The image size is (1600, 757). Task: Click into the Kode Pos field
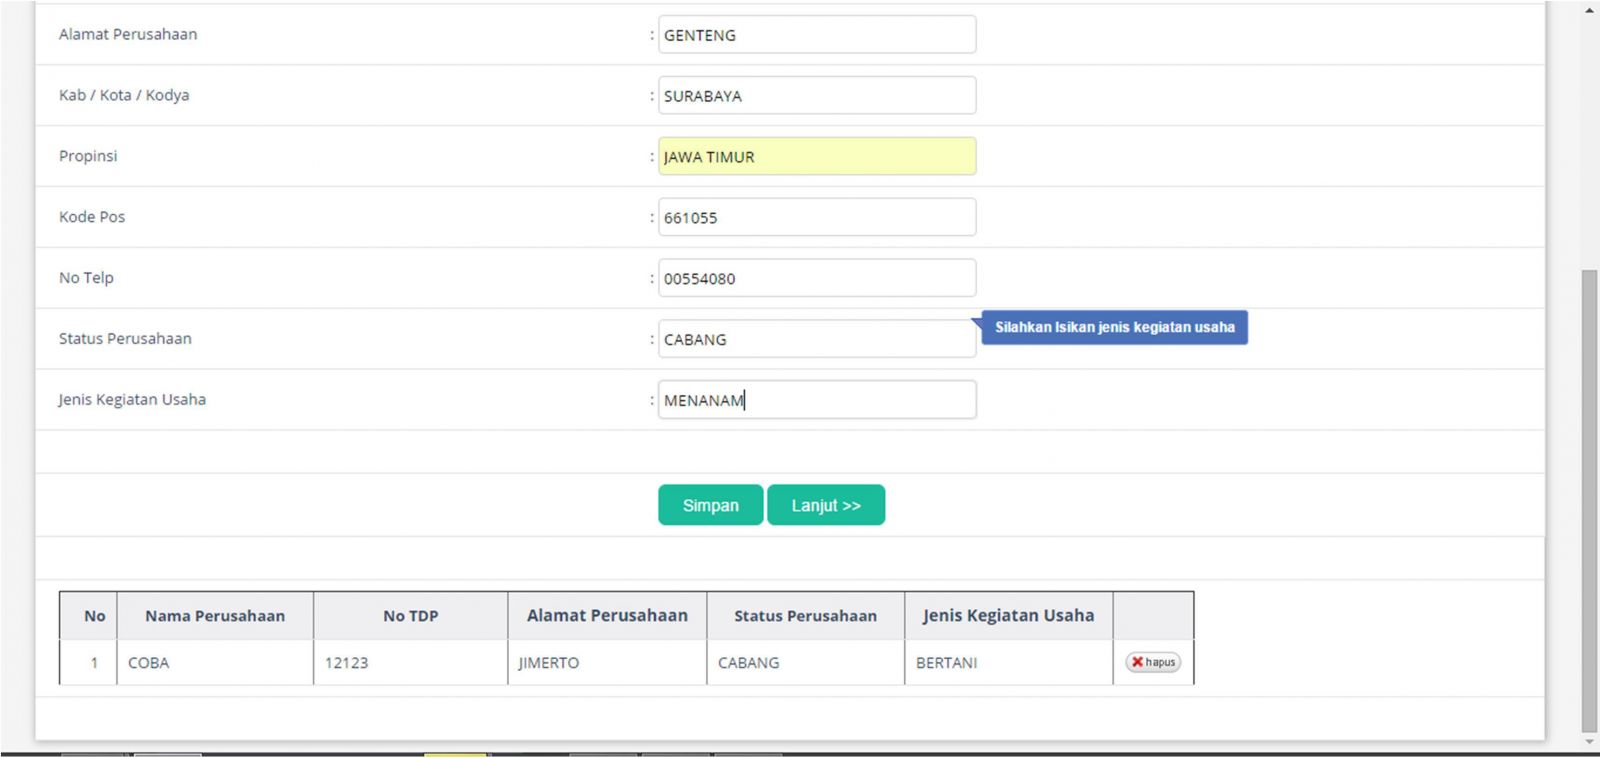[x=816, y=218]
